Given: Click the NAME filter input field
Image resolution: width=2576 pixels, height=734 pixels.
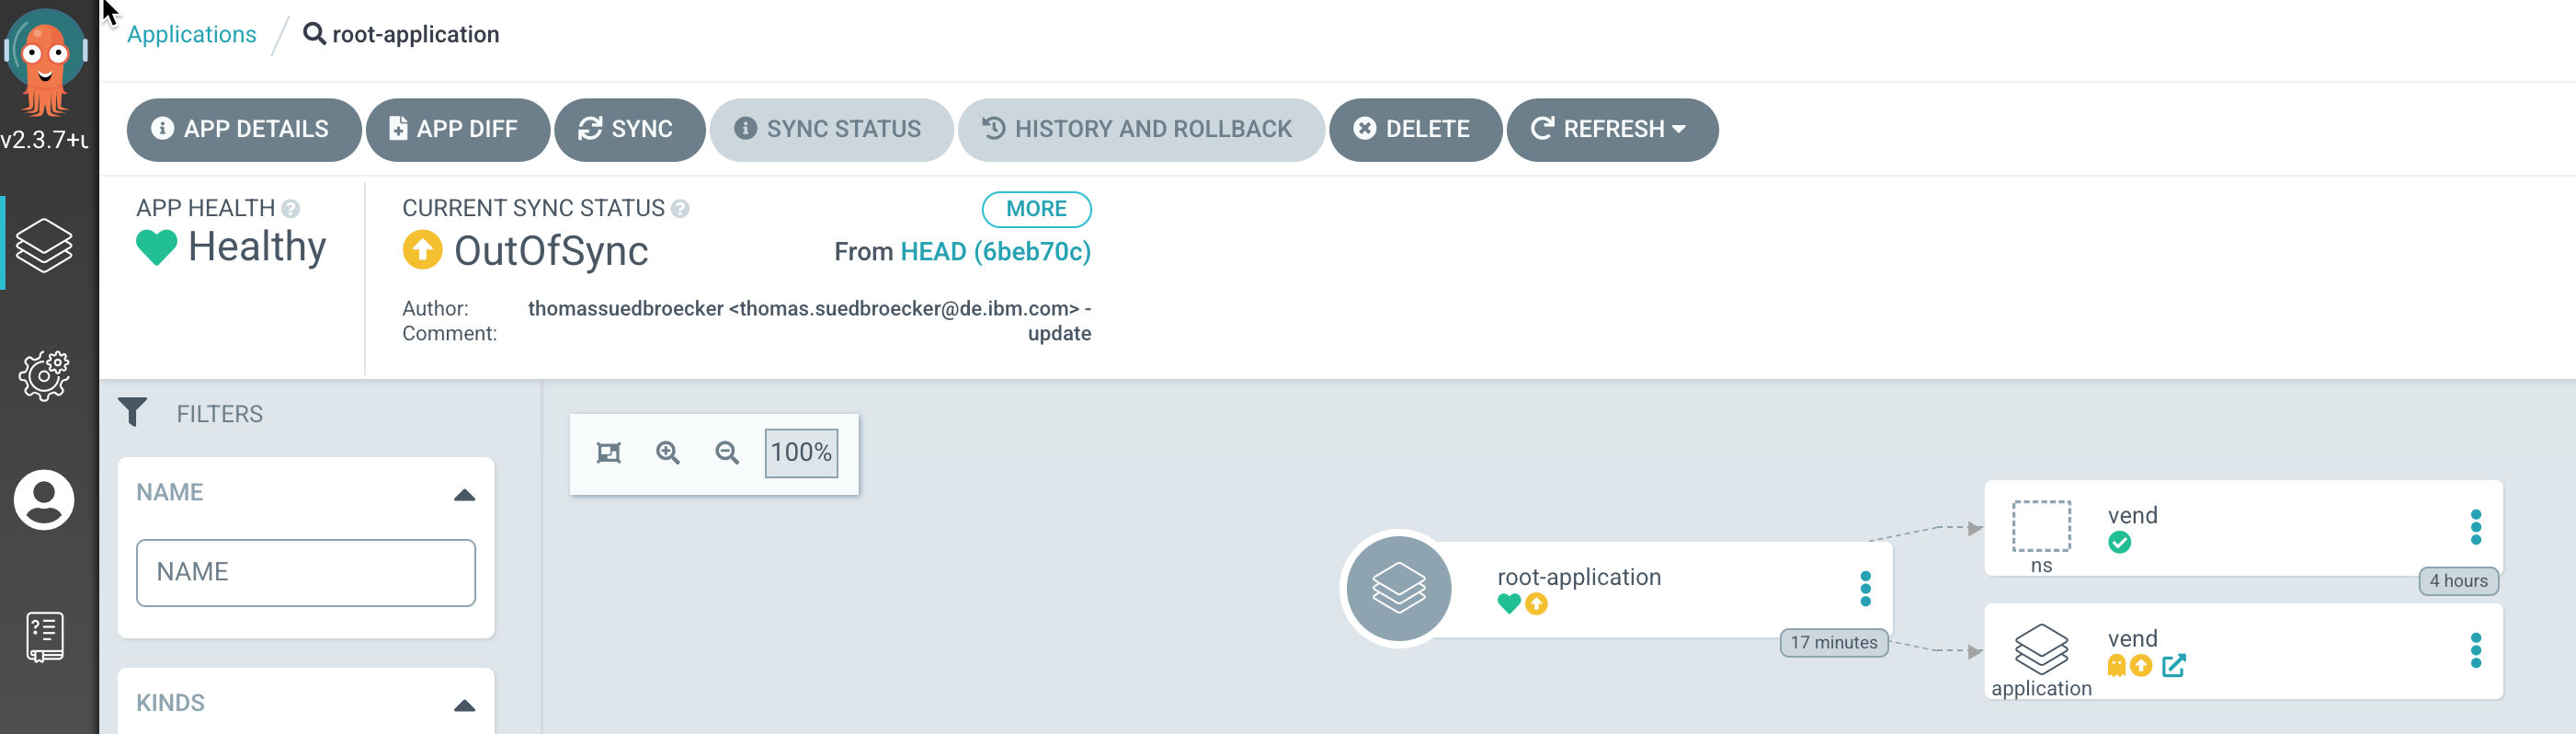Looking at the screenshot, I should click(x=306, y=572).
